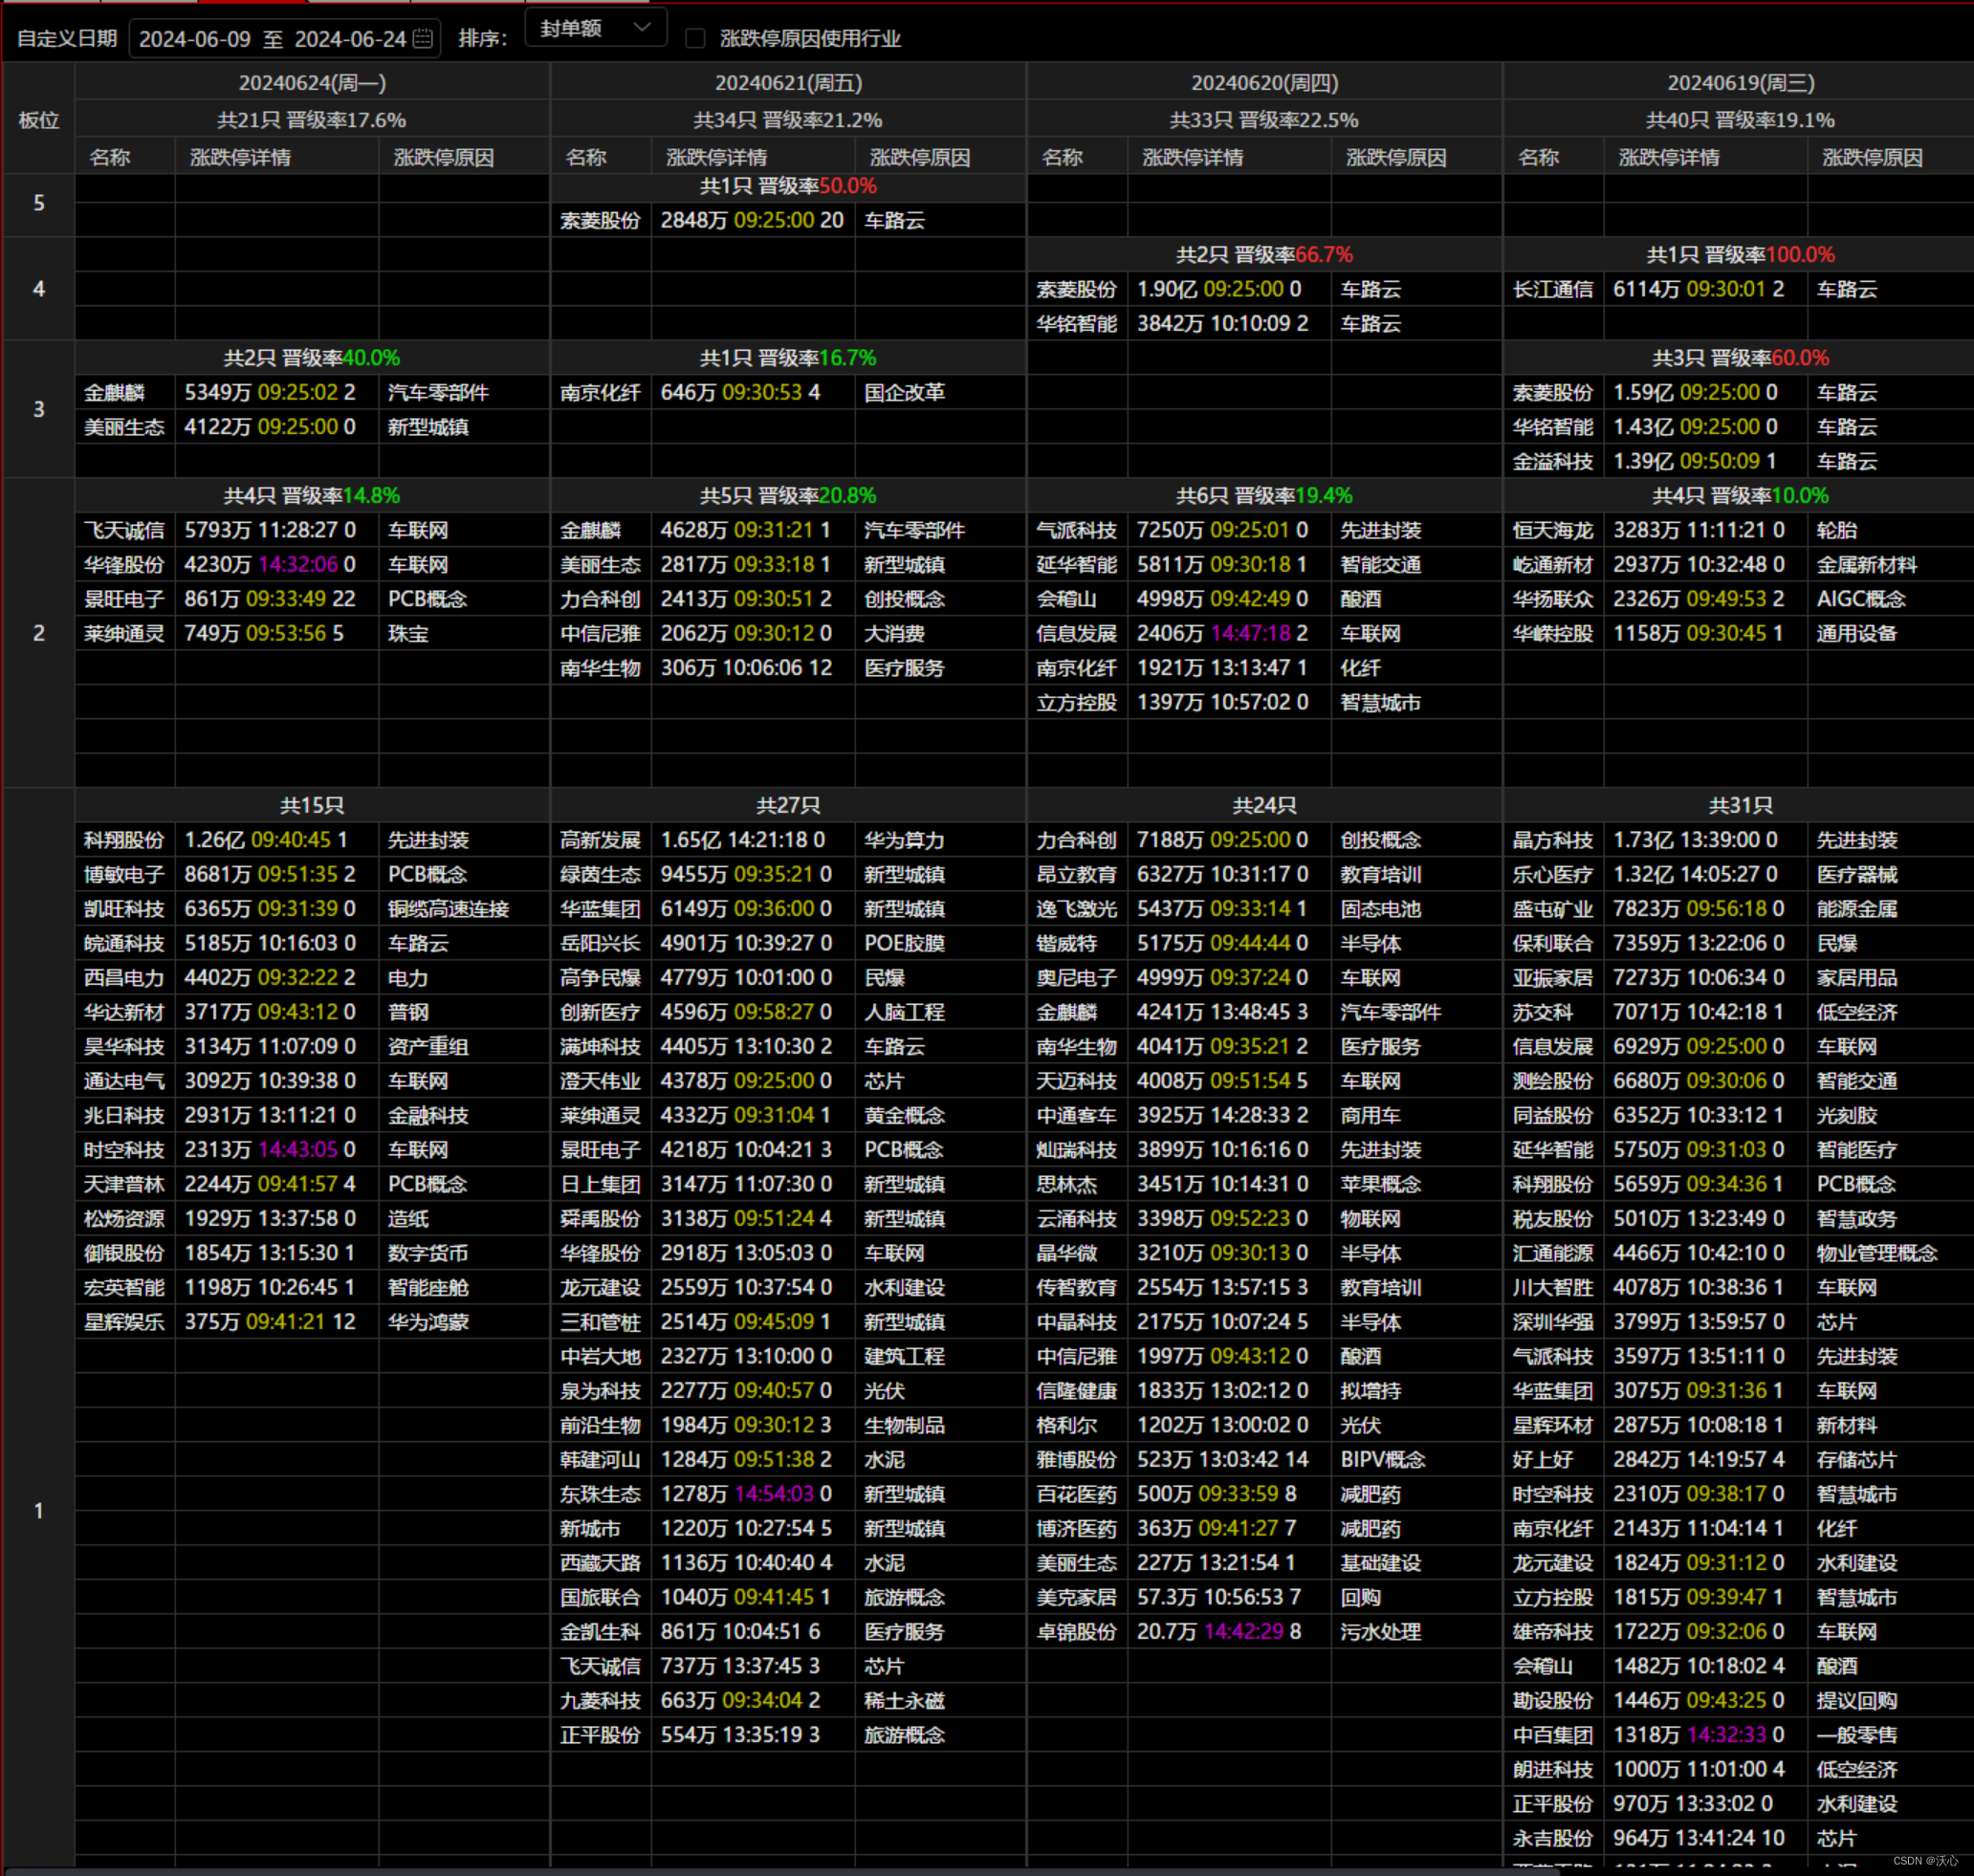Select the 20240621(周五) date column header

click(x=788, y=83)
